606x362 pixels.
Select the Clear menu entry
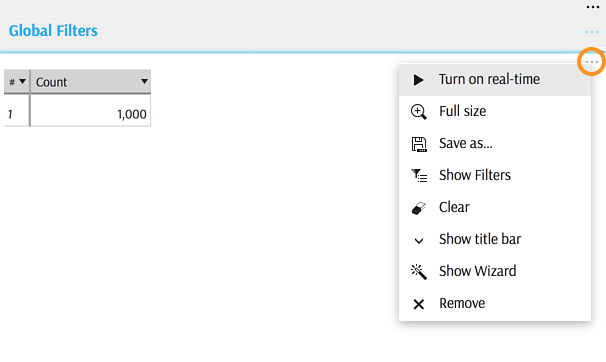[495, 207]
